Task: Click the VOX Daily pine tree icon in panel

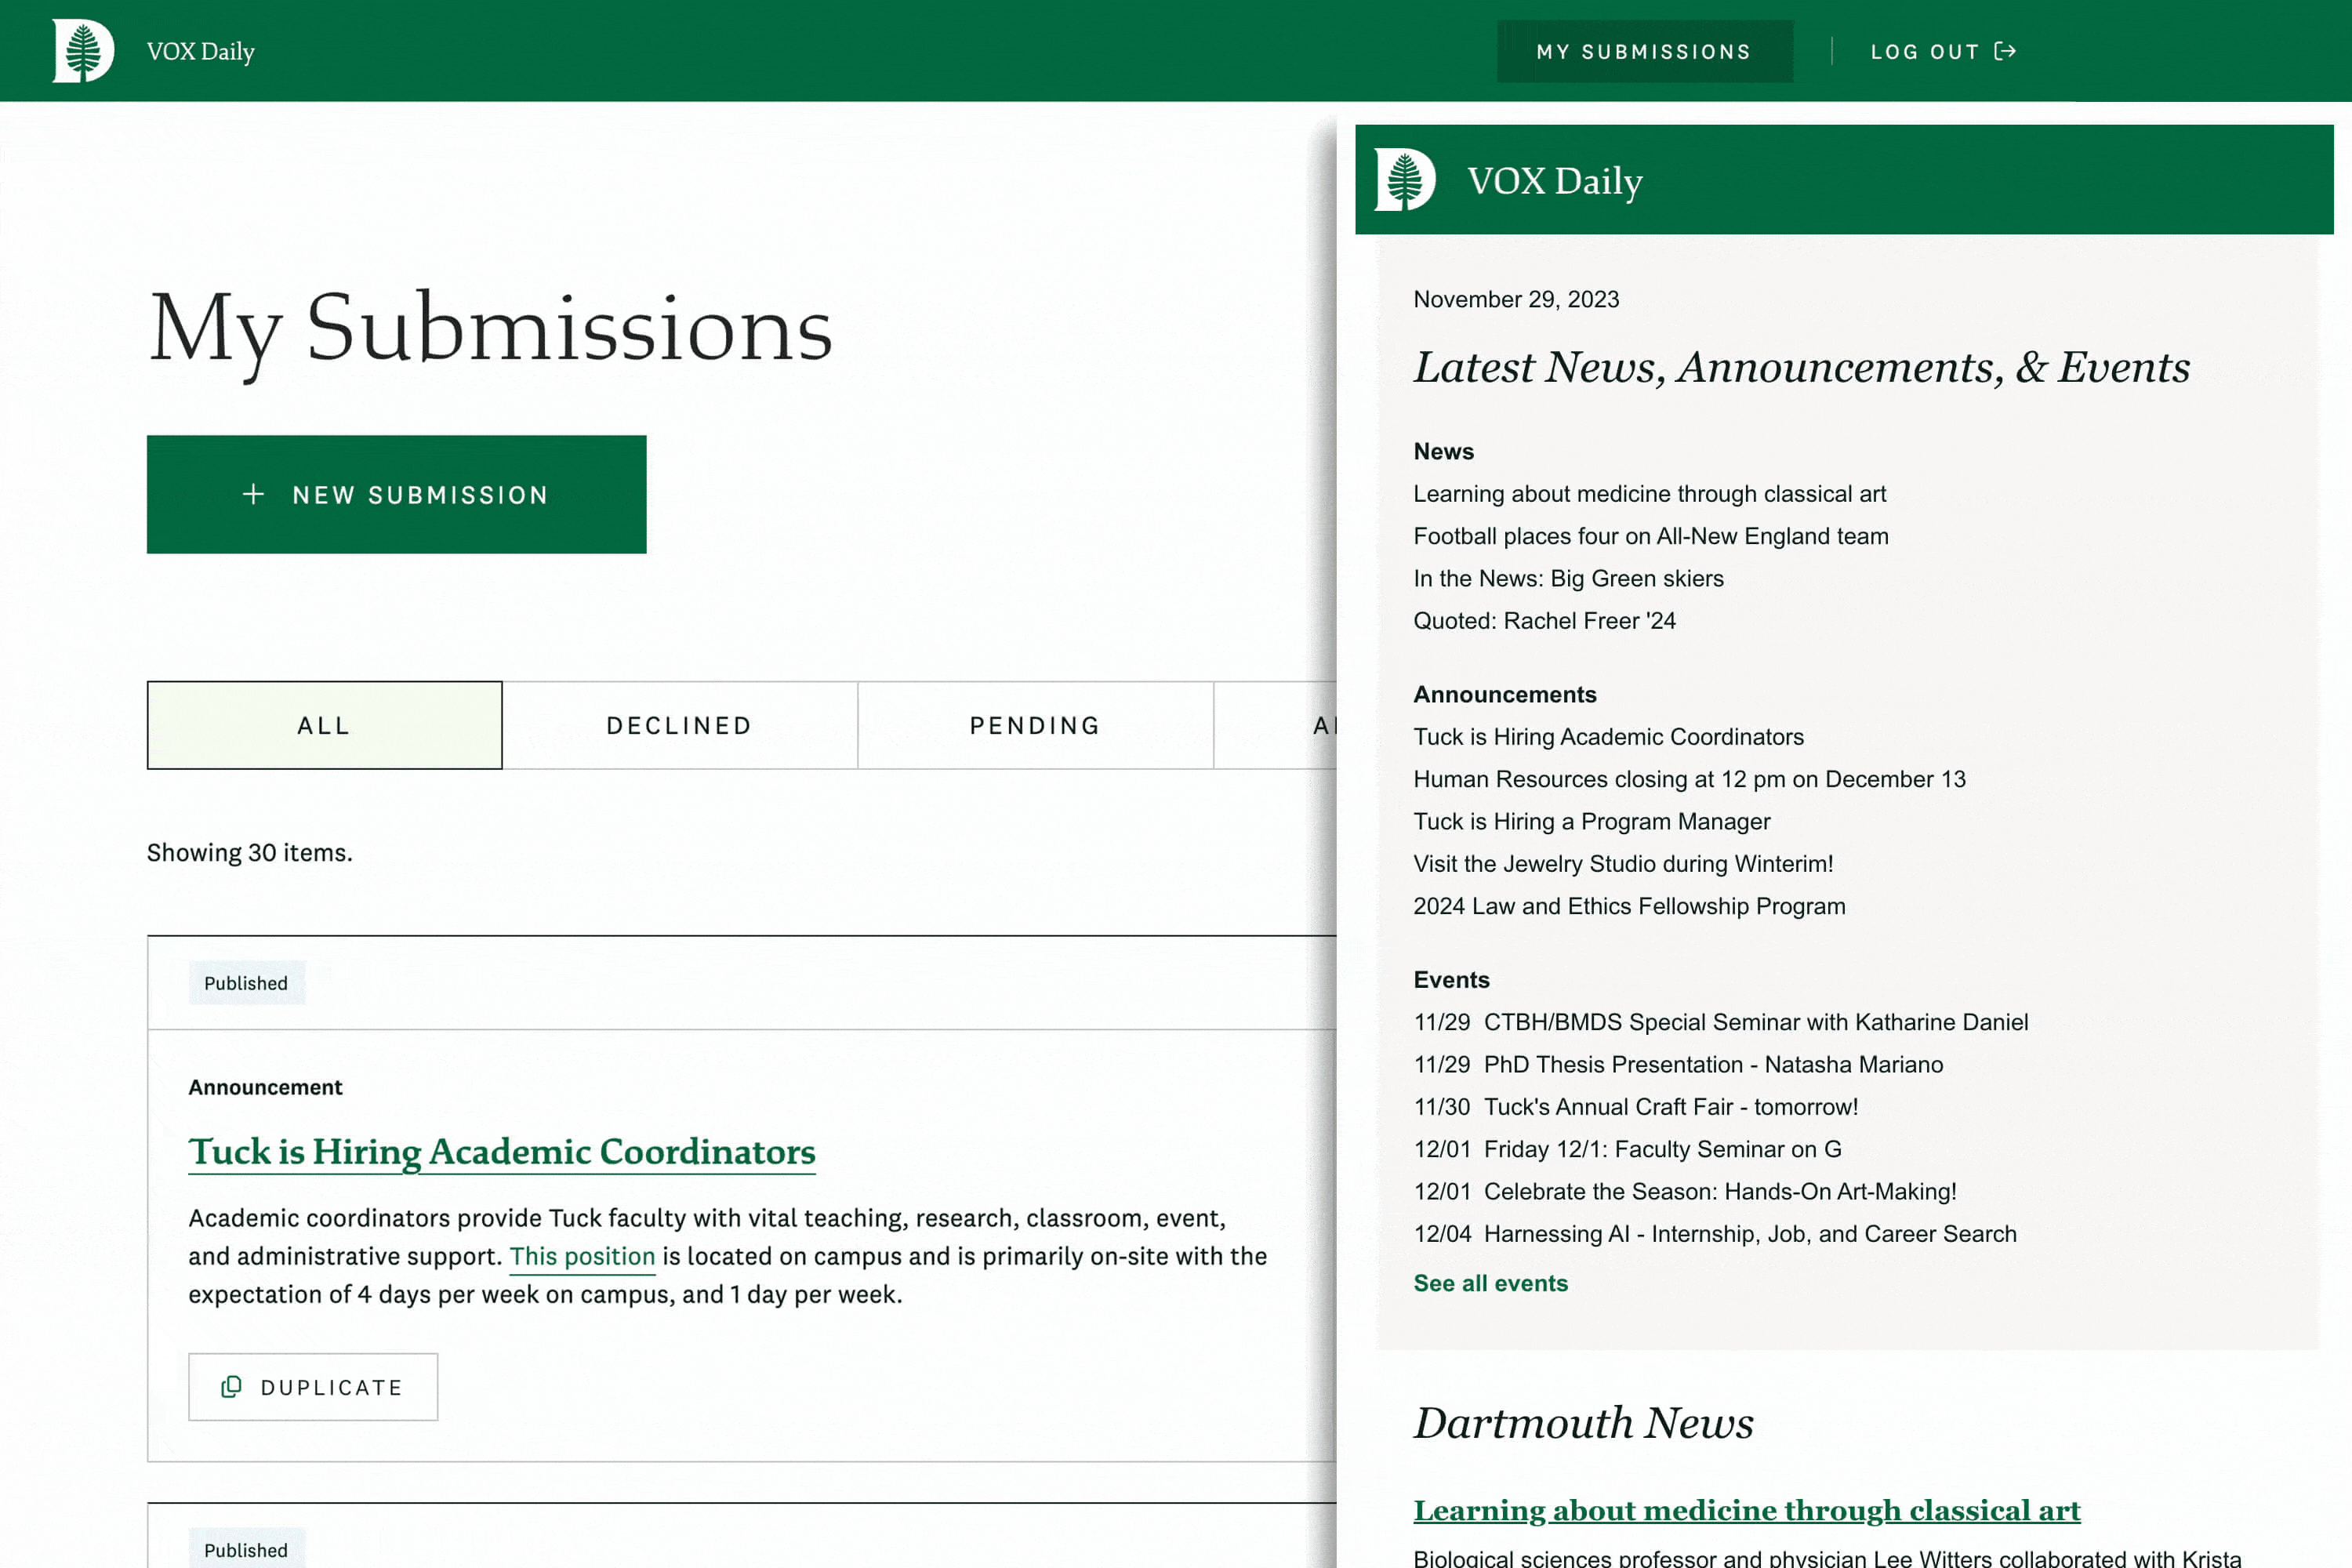Action: click(x=1409, y=182)
